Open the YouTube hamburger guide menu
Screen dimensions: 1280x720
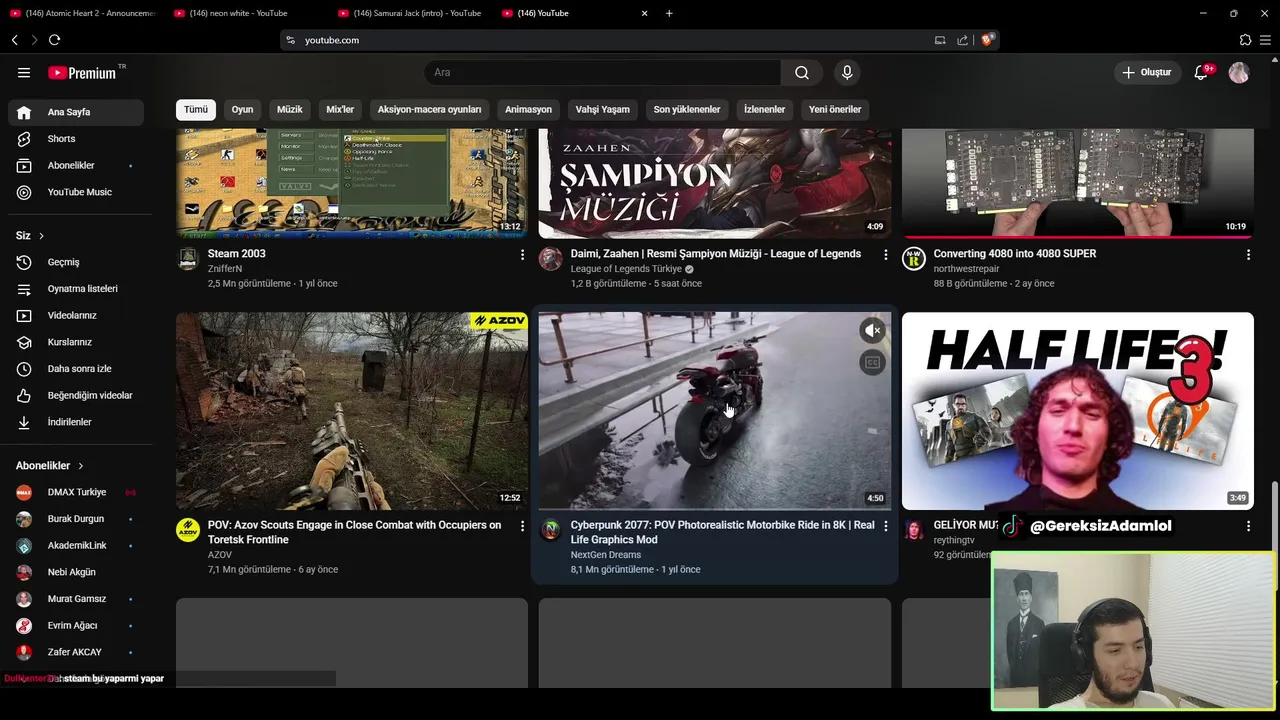24,73
